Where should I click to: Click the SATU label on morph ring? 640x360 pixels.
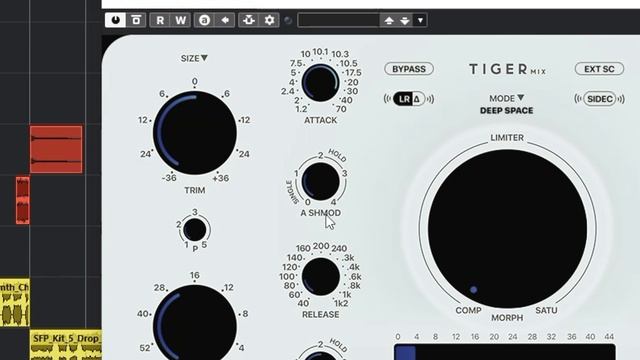[x=546, y=311]
